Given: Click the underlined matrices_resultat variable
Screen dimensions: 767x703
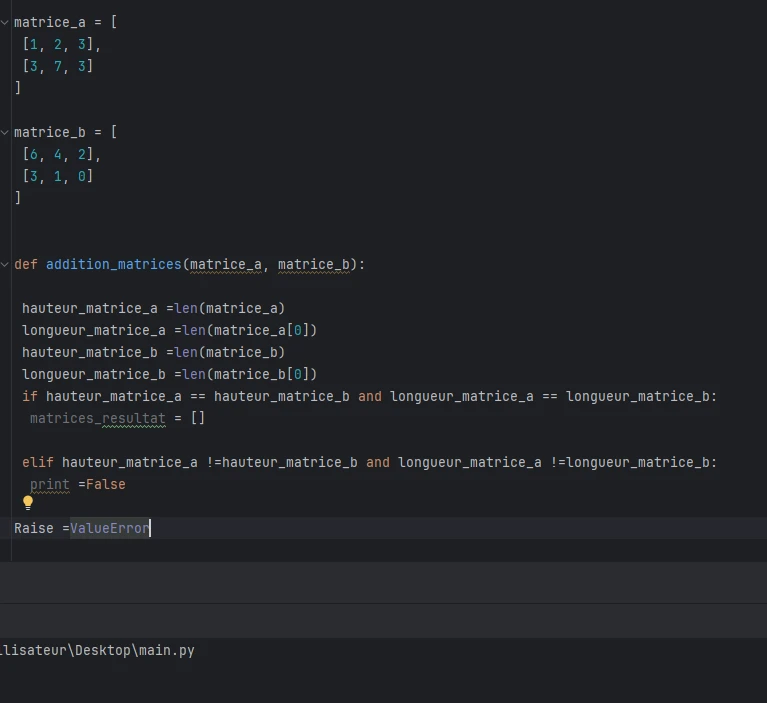Looking at the screenshot, I should 97,418.
